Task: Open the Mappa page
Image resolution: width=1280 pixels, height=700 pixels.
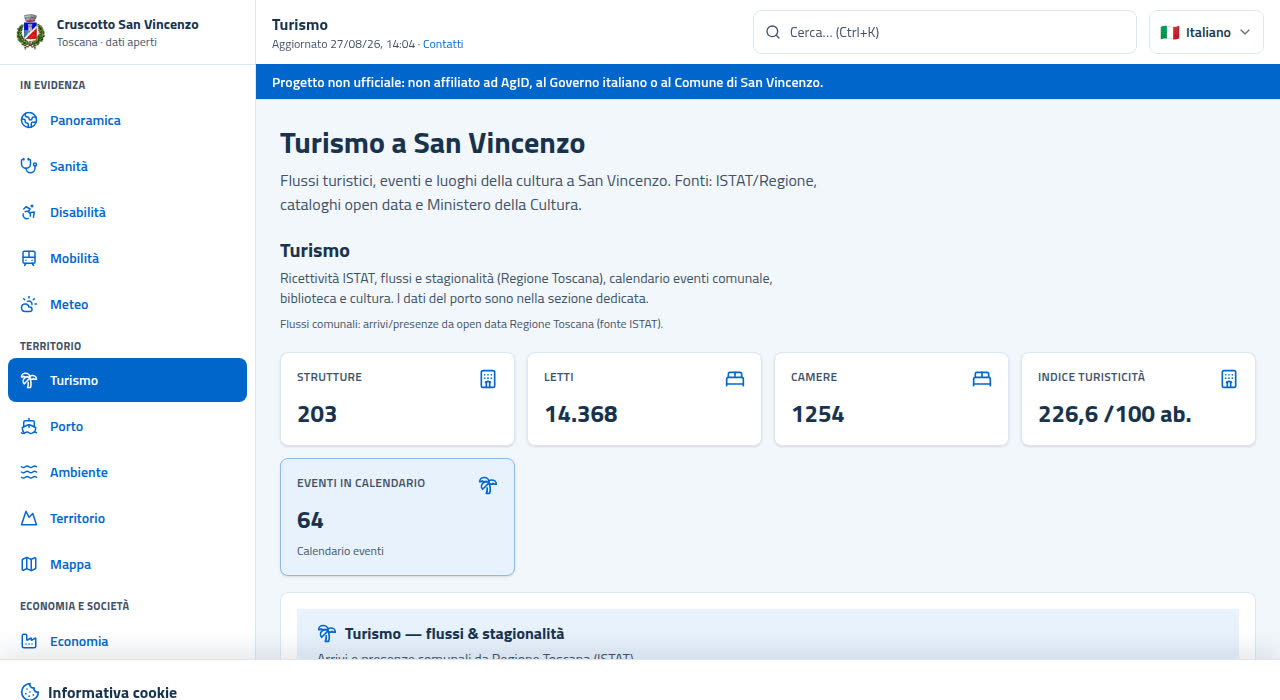Action: 127,564
